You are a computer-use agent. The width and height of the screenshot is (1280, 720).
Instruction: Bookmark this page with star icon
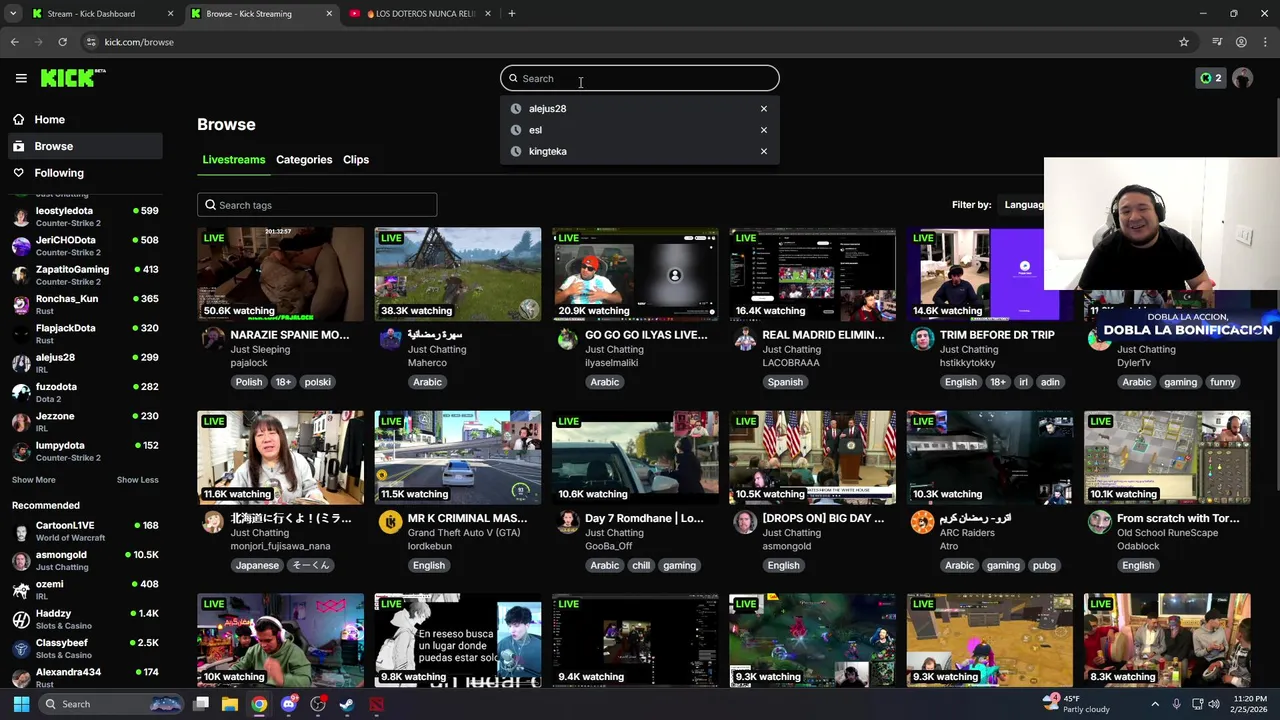(1184, 42)
